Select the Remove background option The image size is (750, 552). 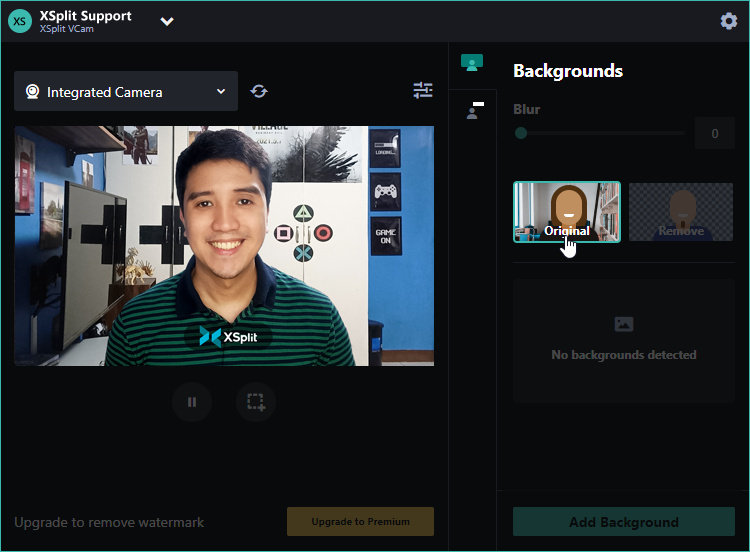[681, 212]
